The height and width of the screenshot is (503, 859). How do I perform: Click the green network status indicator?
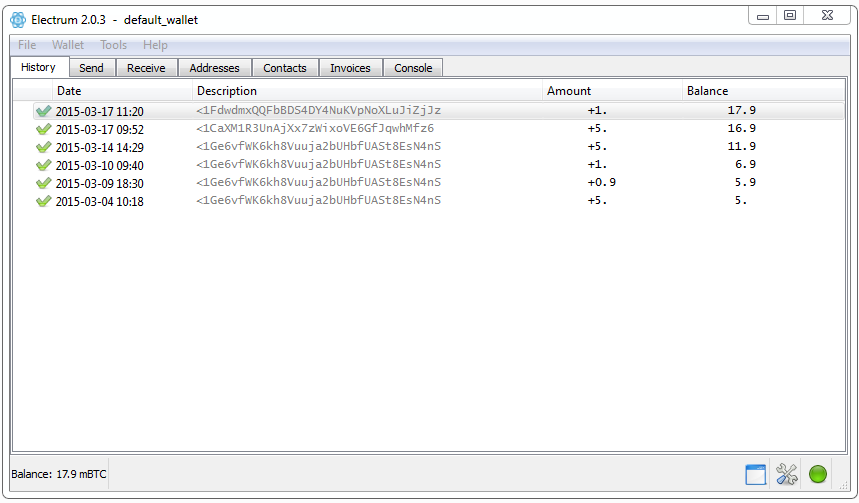(818, 475)
